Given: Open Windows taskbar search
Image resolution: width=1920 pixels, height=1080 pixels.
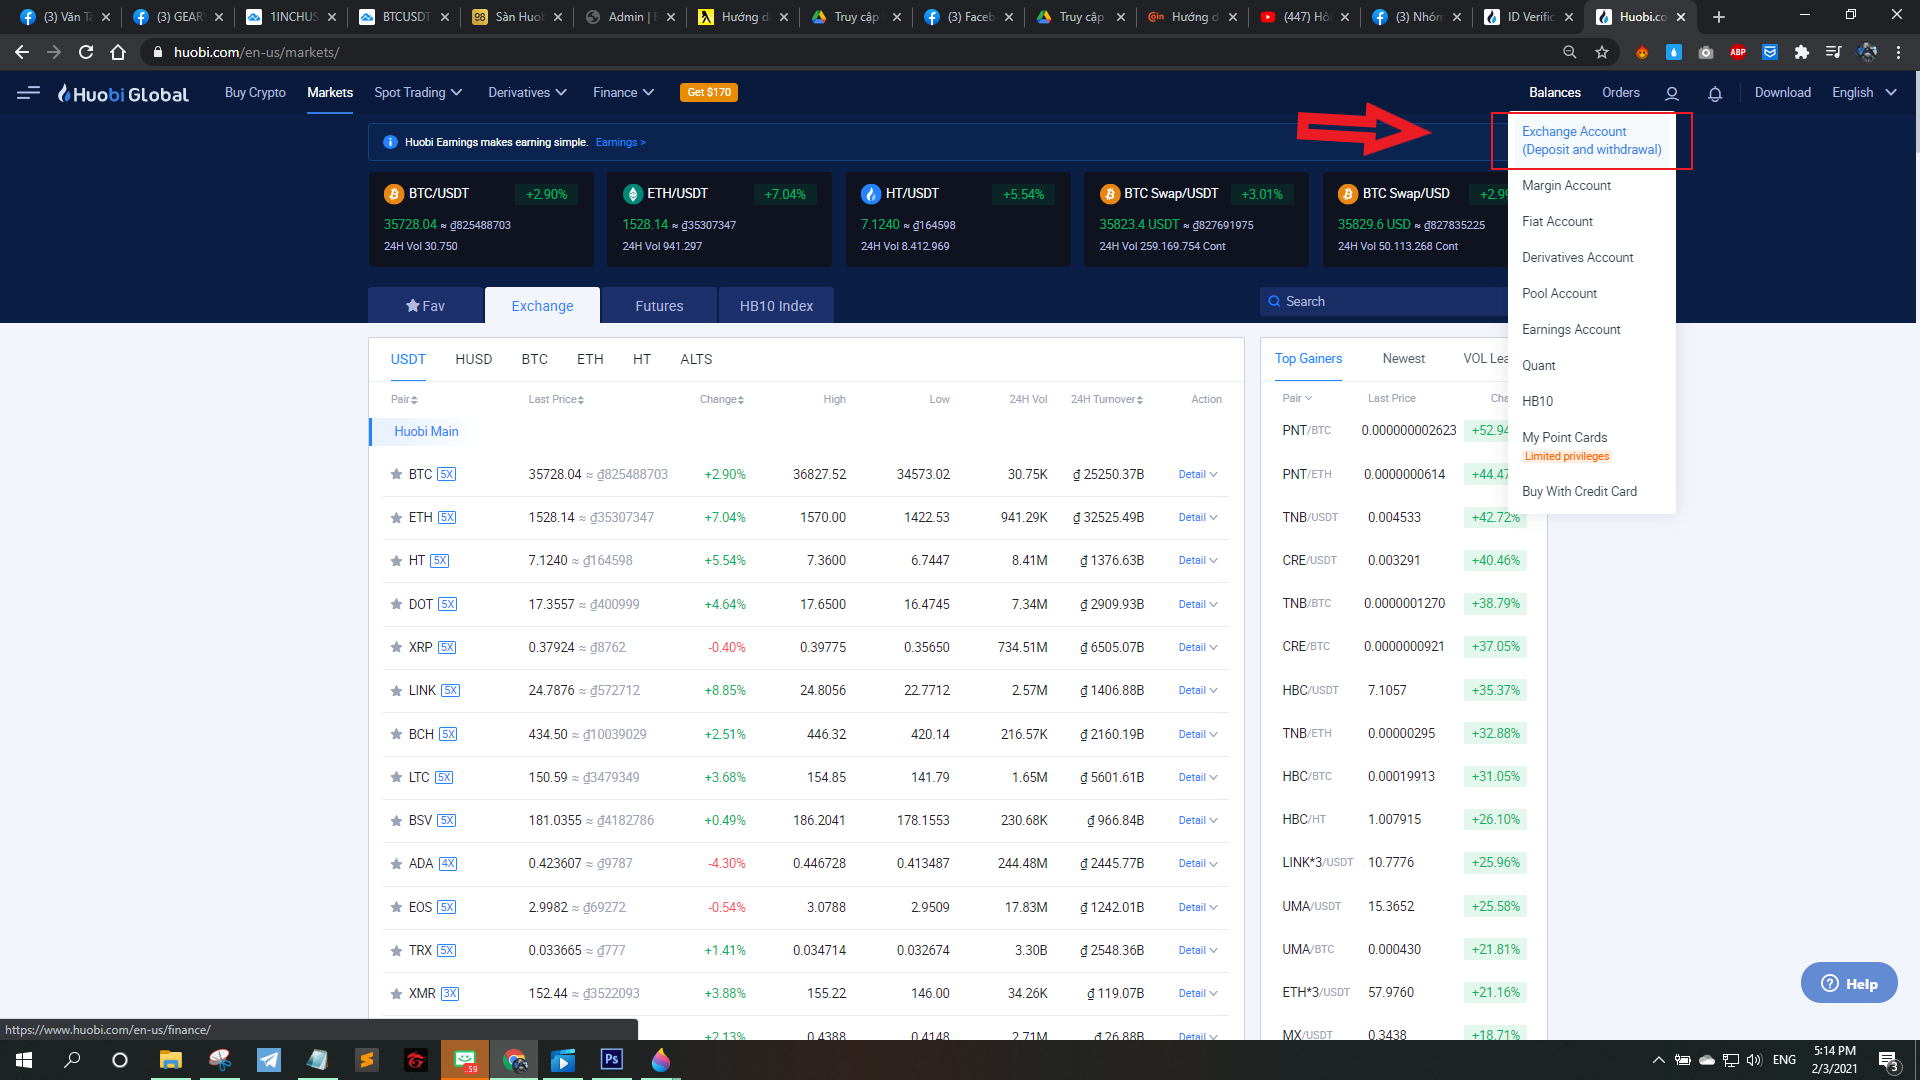Looking at the screenshot, I should coord(72,1060).
